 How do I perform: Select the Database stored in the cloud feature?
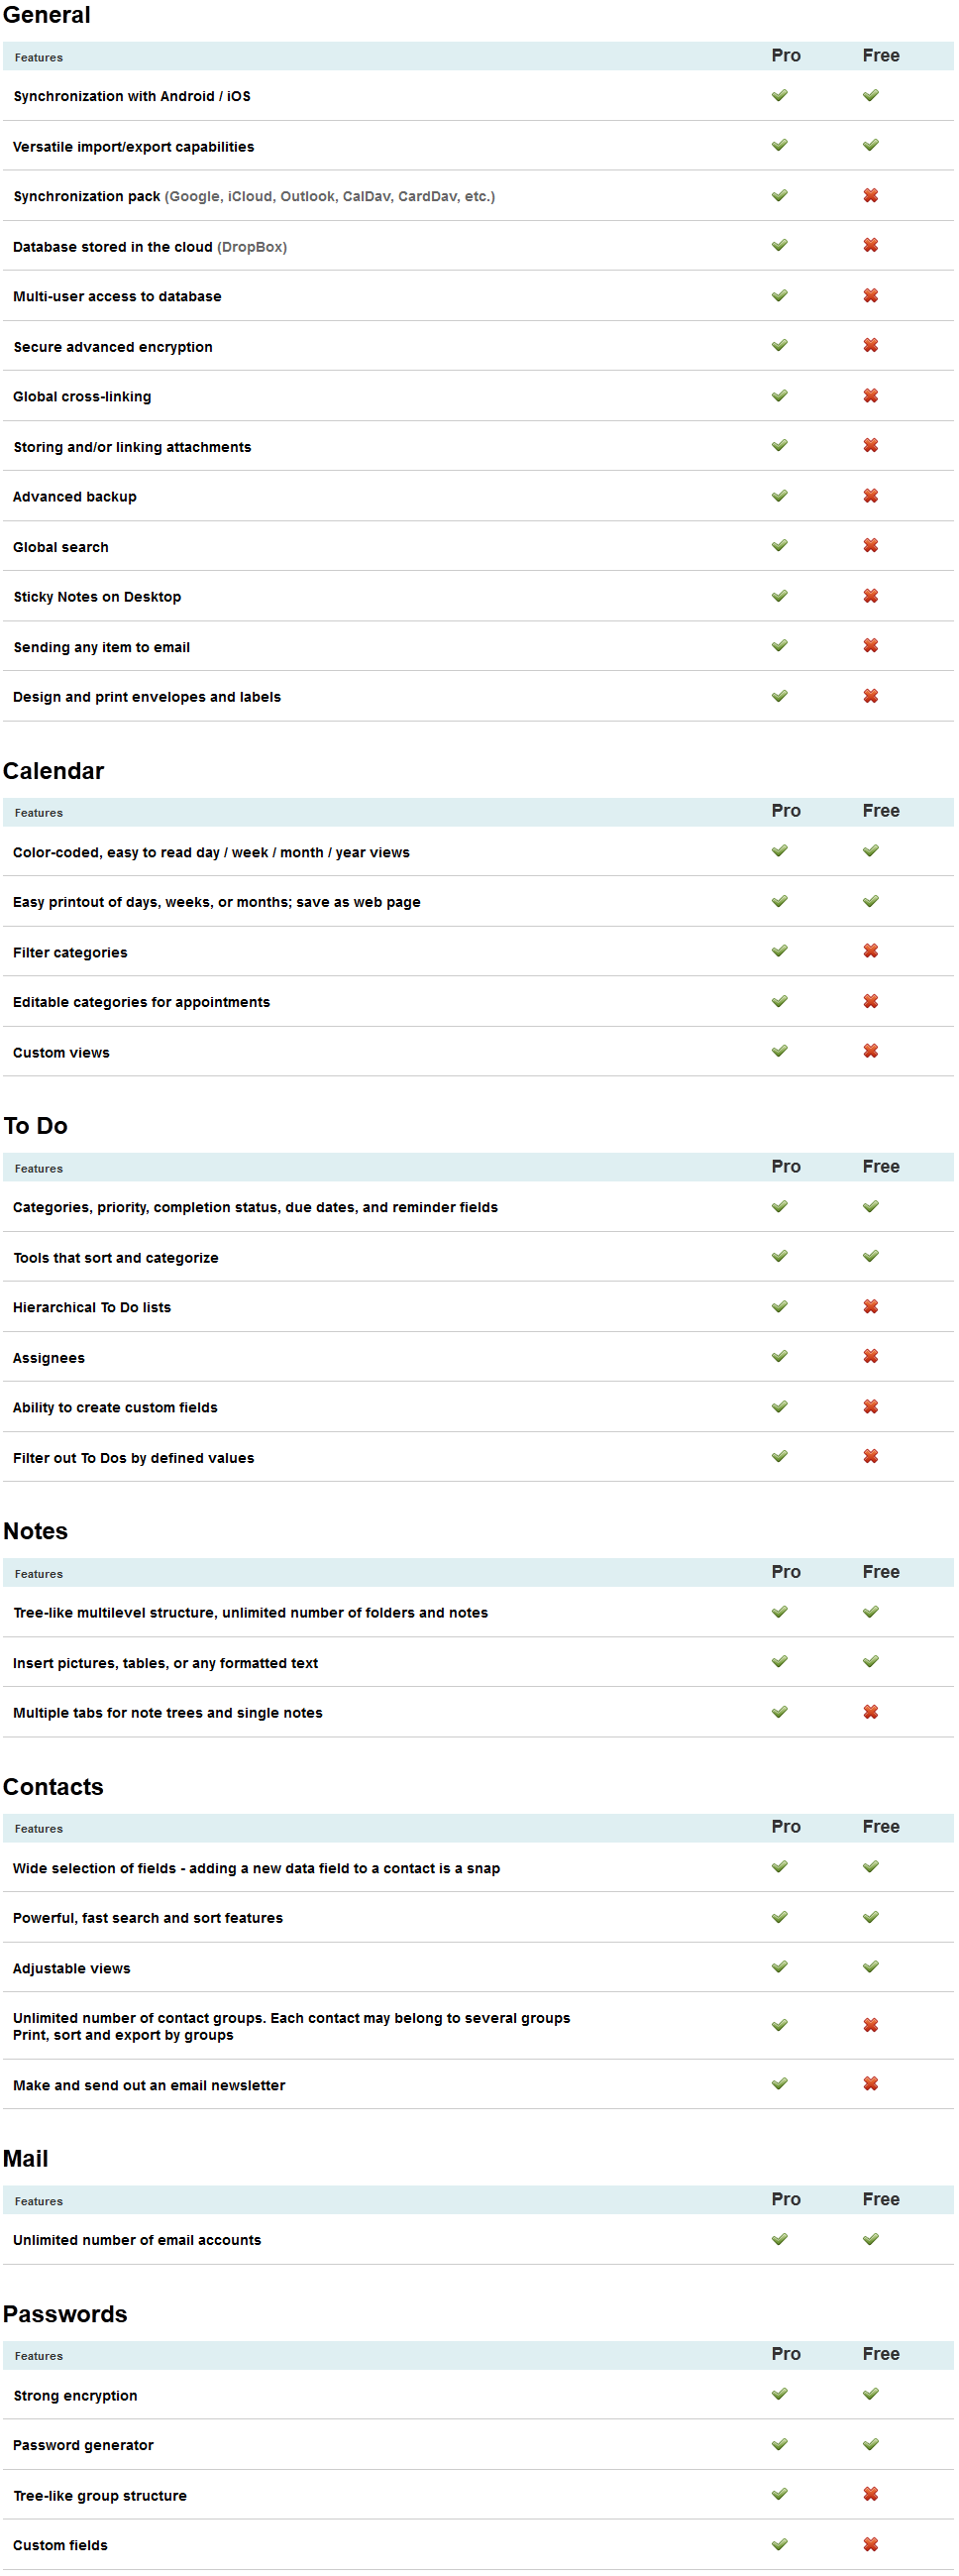150,247
